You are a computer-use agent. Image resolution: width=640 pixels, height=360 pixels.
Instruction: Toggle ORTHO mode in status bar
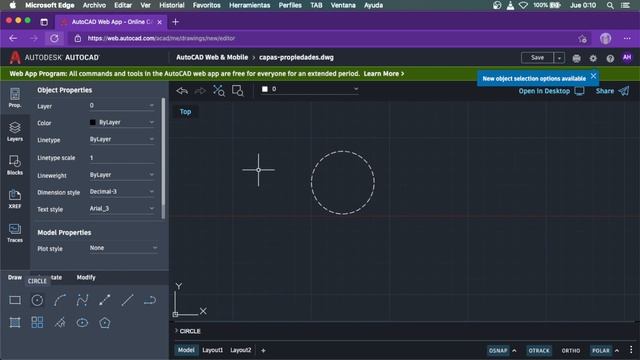pos(571,350)
